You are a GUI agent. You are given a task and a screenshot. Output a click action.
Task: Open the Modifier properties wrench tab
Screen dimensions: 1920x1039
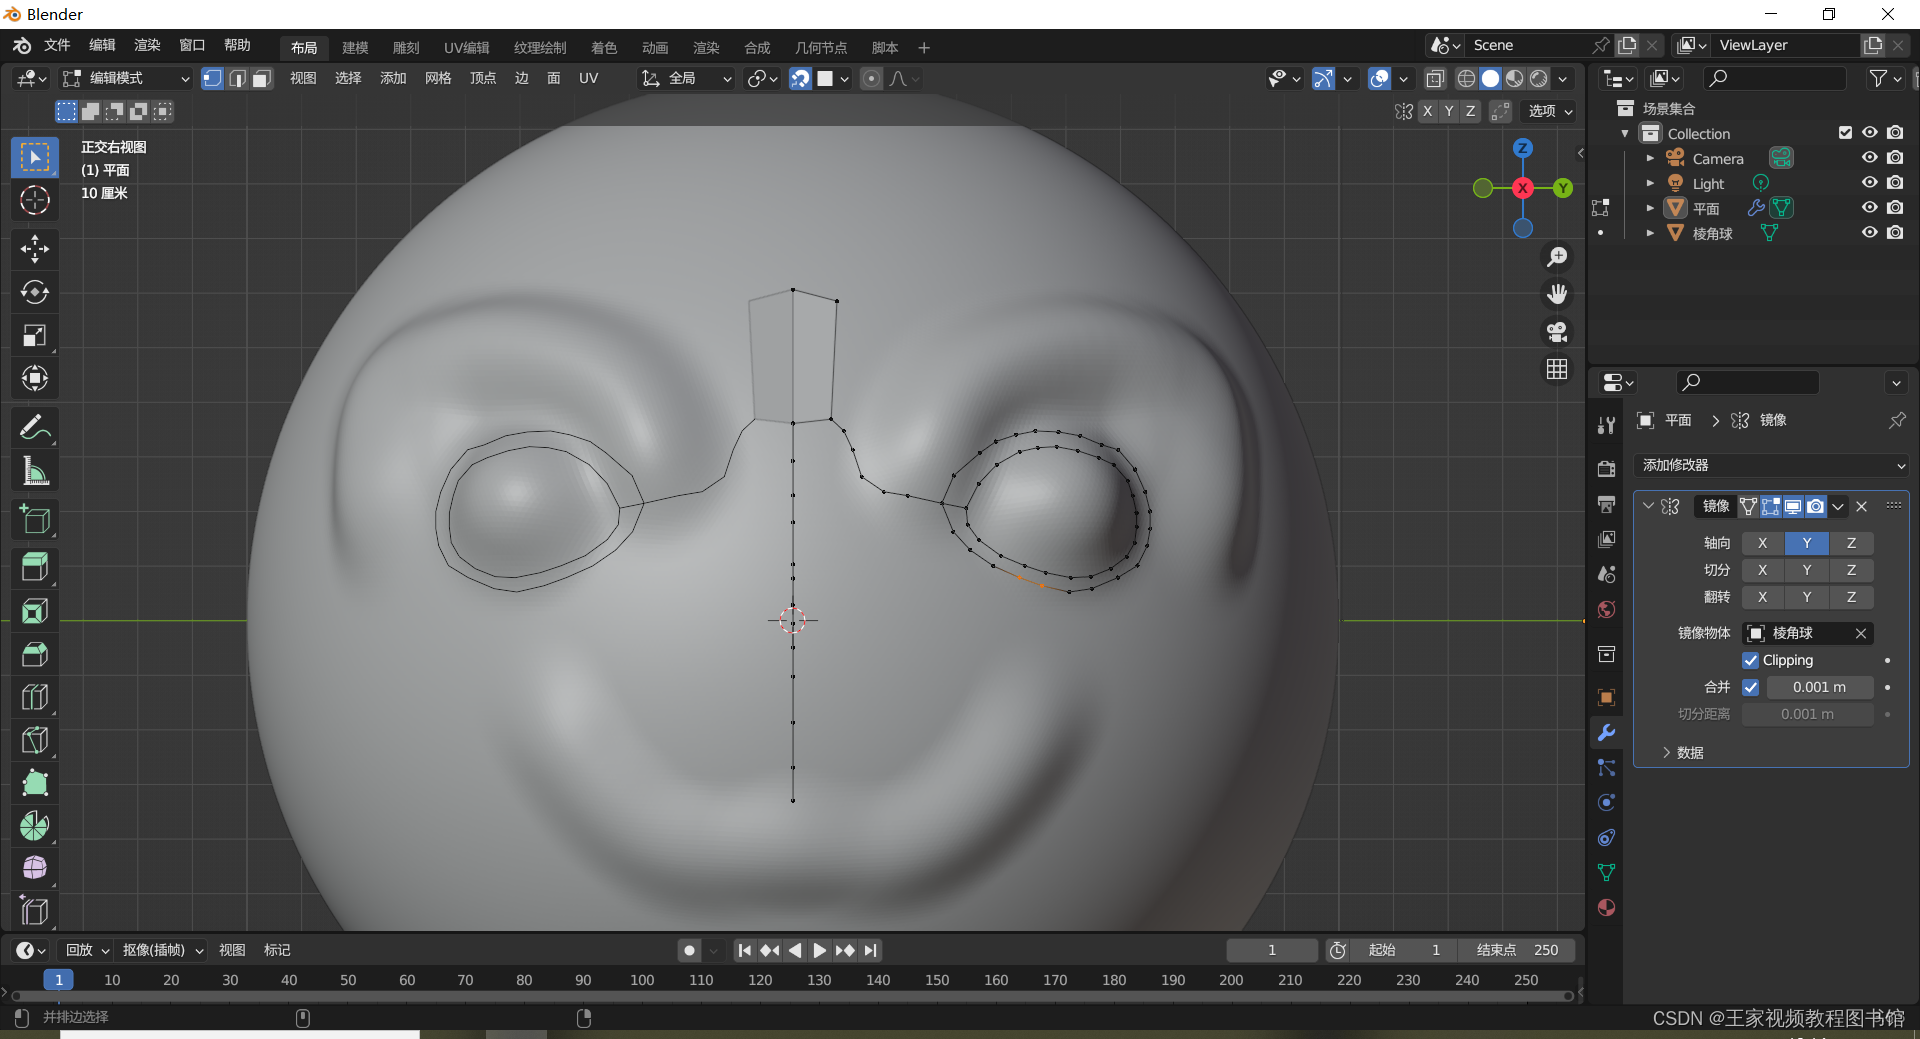(1606, 733)
